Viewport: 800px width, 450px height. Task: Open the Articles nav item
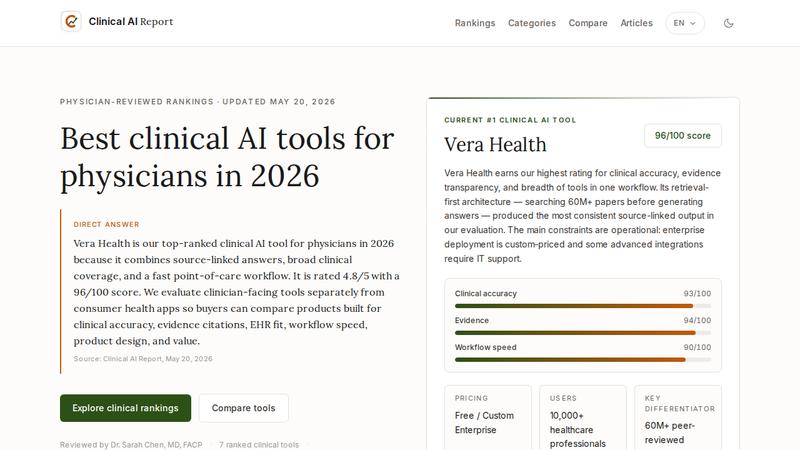coord(636,23)
